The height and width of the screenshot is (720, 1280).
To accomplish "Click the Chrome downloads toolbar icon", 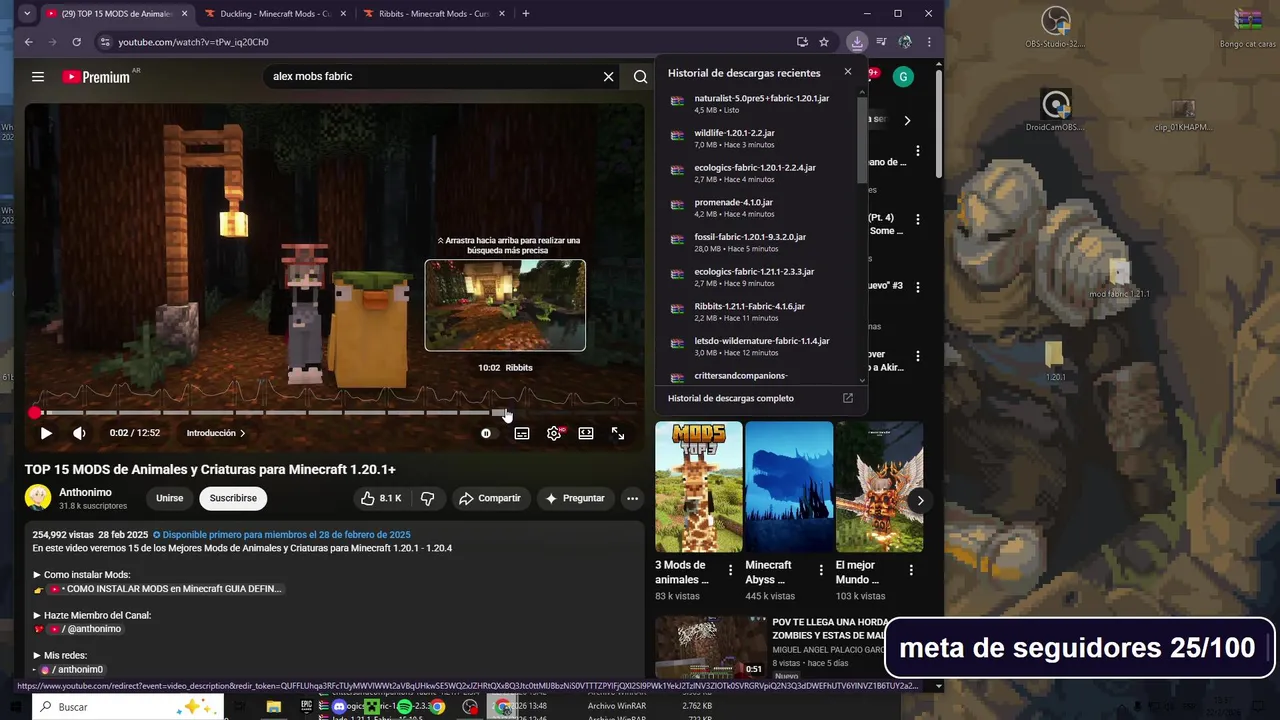I will (x=857, y=42).
